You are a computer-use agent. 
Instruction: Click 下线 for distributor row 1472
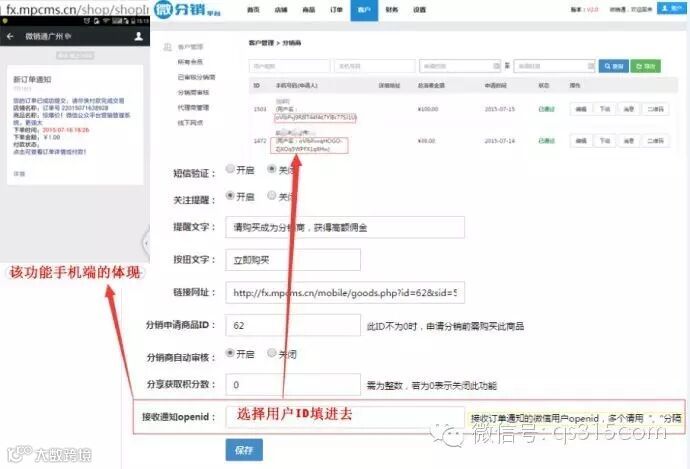605,141
